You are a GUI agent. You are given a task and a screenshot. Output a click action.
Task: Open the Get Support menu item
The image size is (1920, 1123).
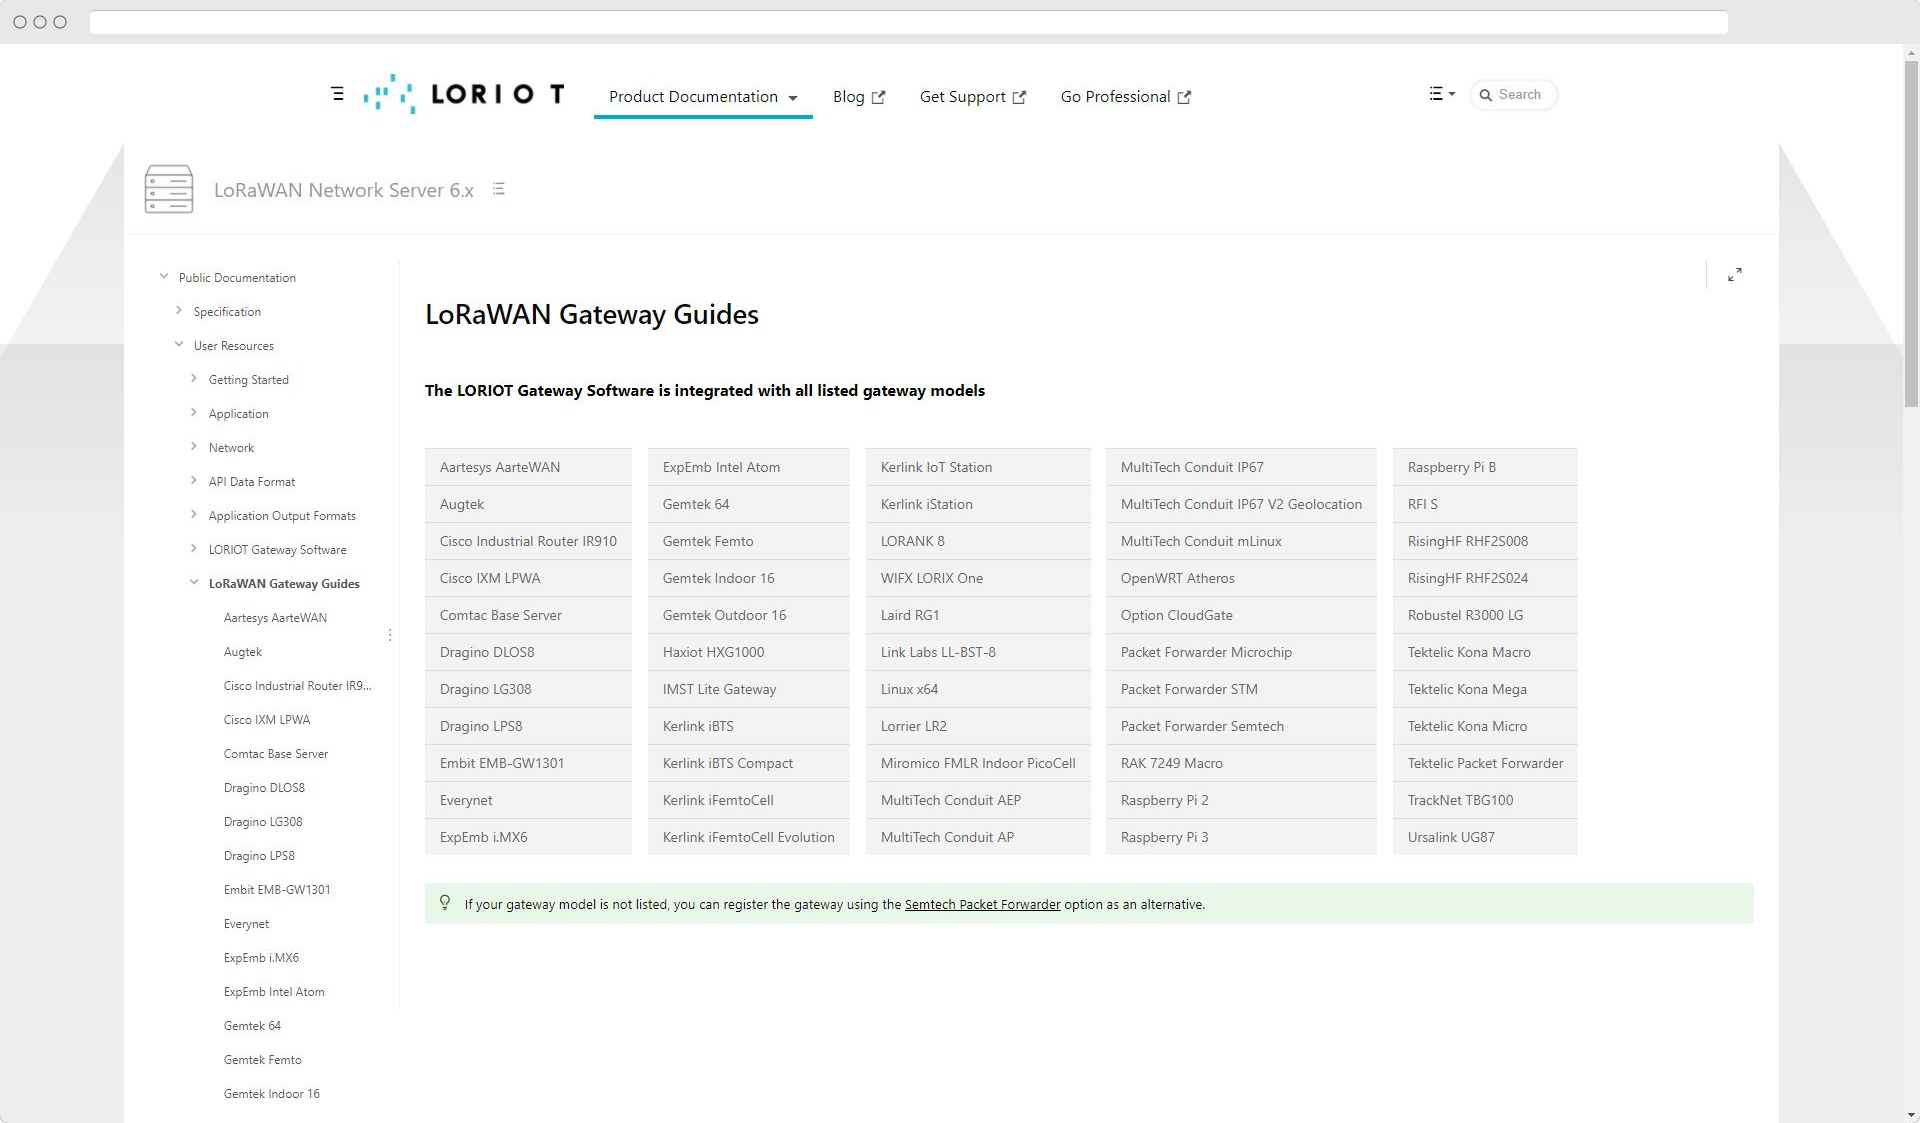click(x=972, y=97)
